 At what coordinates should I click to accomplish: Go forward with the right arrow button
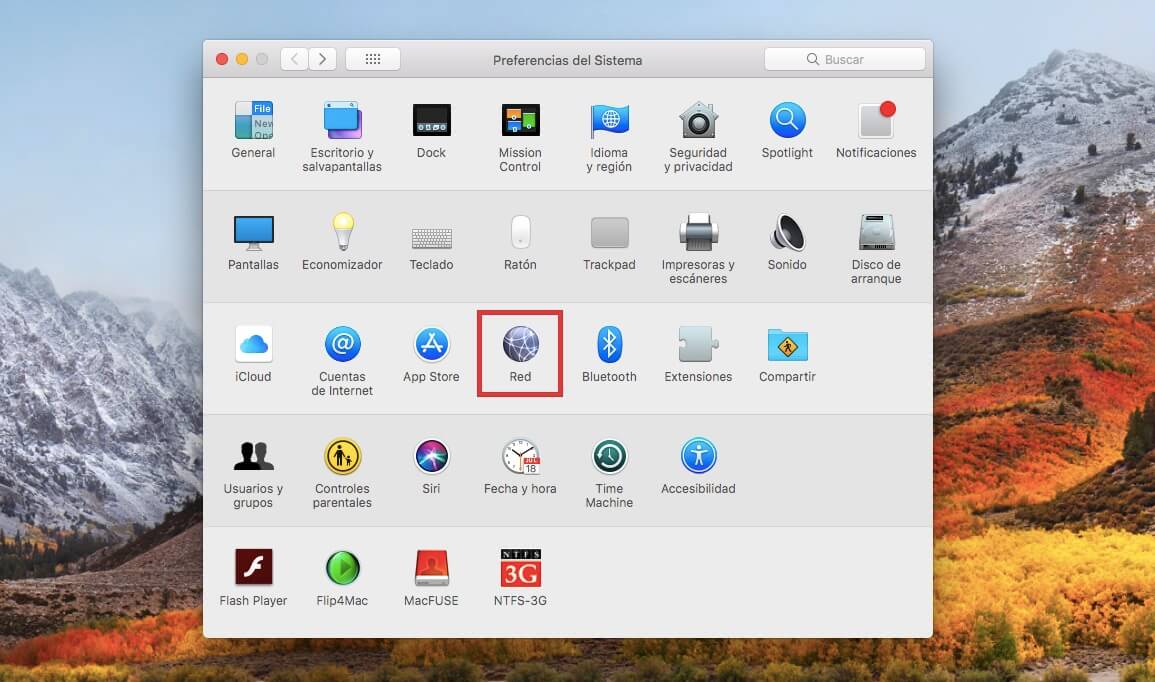pos(323,59)
